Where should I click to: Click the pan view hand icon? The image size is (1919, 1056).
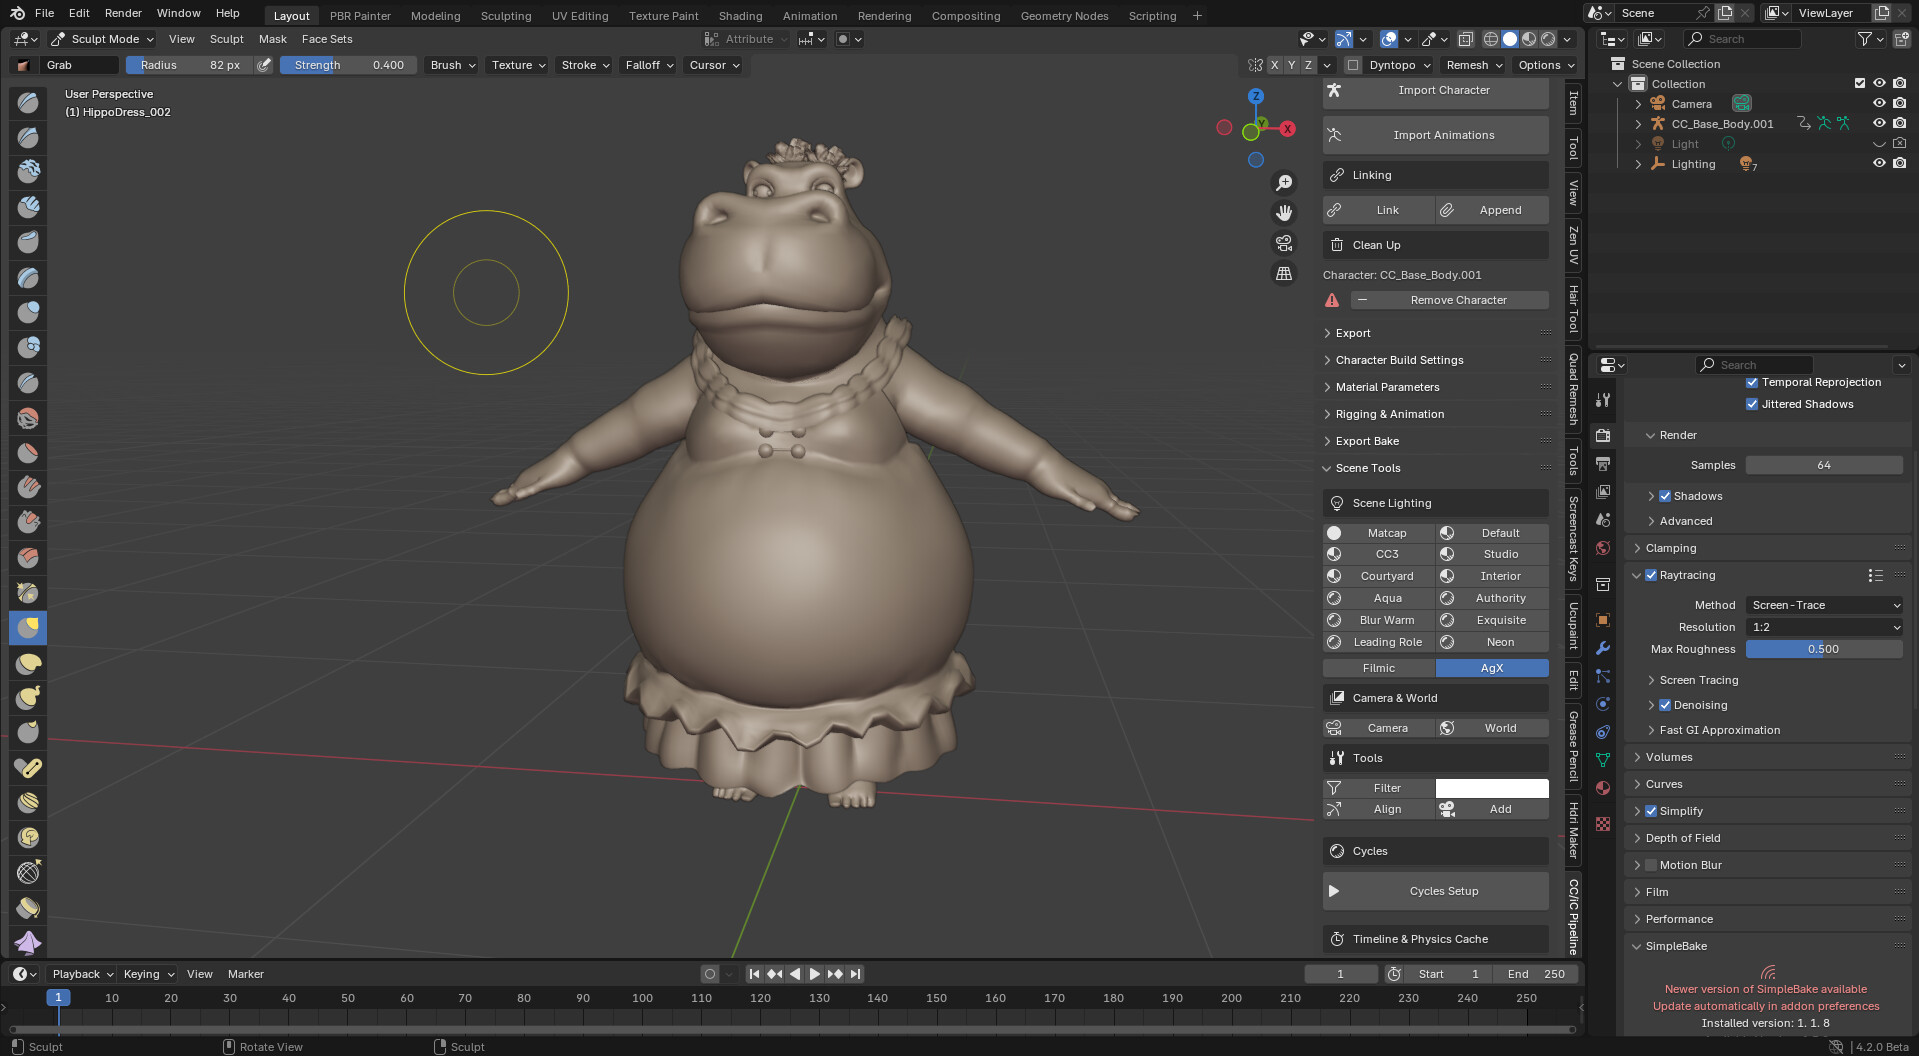click(x=1284, y=213)
